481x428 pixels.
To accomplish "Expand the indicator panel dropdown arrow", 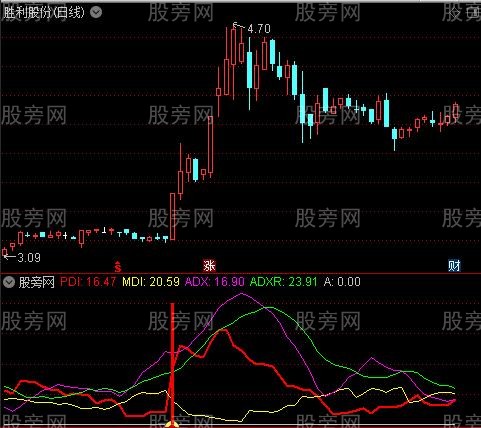I will click(9, 282).
